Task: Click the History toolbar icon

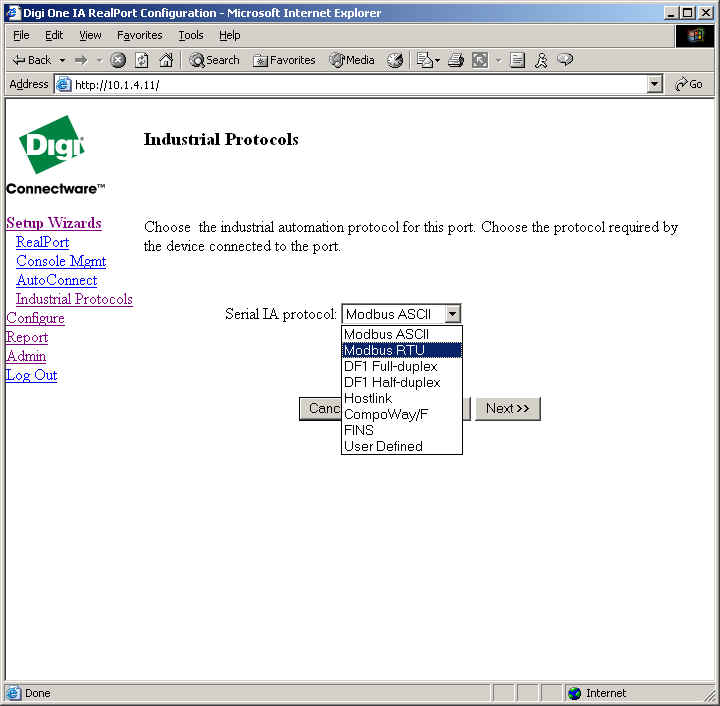Action: pyautogui.click(x=395, y=60)
